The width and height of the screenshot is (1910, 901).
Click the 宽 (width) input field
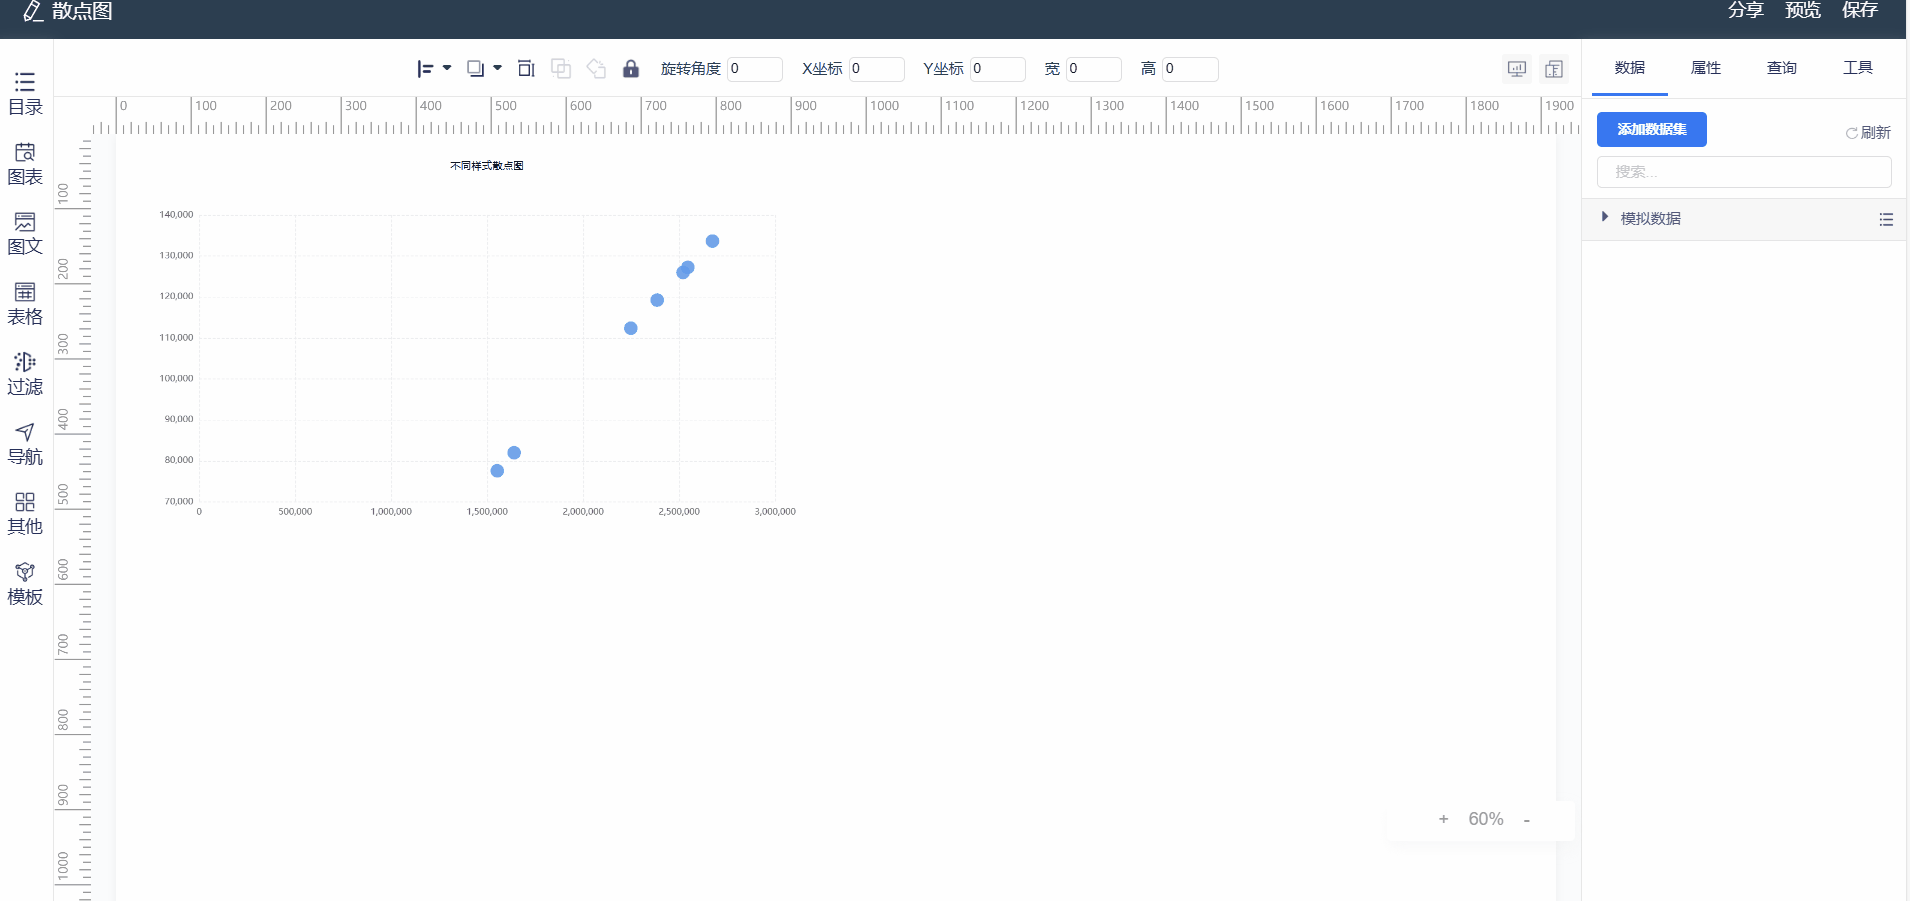(1094, 69)
